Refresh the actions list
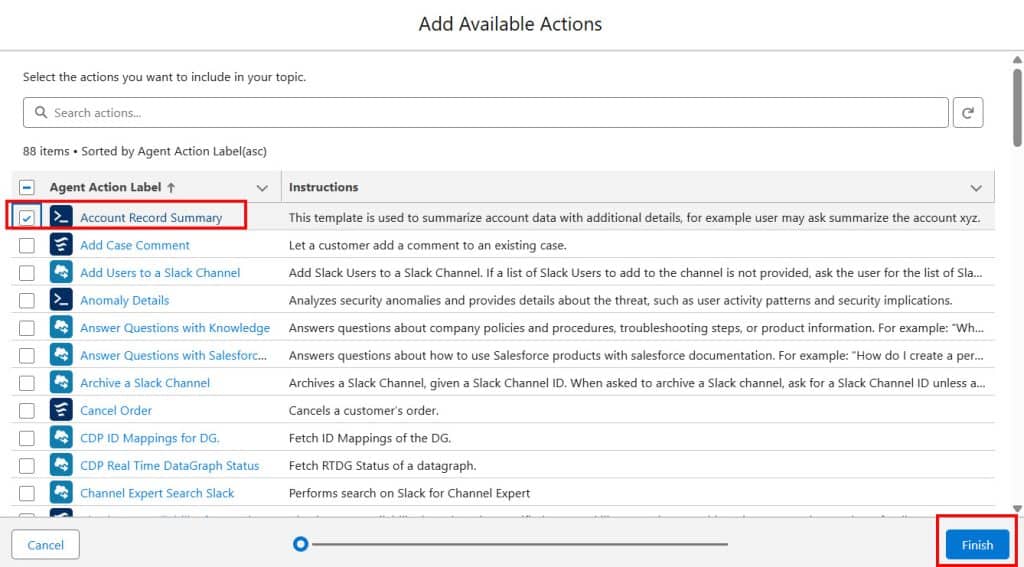The height and width of the screenshot is (567, 1024). (968, 112)
